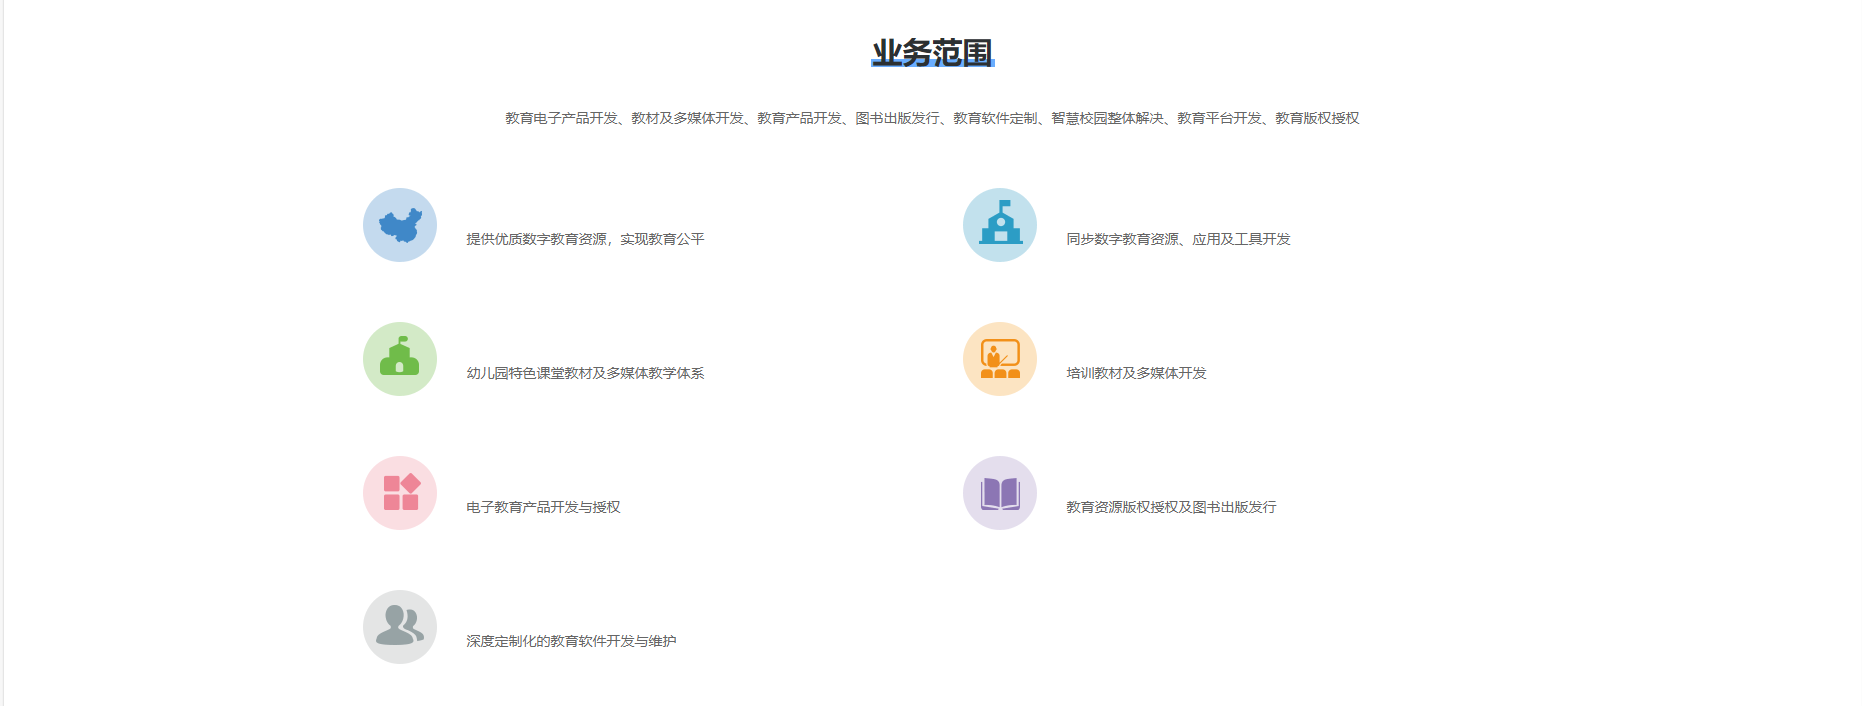Click the blue China map icon
1862x706 pixels.
(x=400, y=225)
